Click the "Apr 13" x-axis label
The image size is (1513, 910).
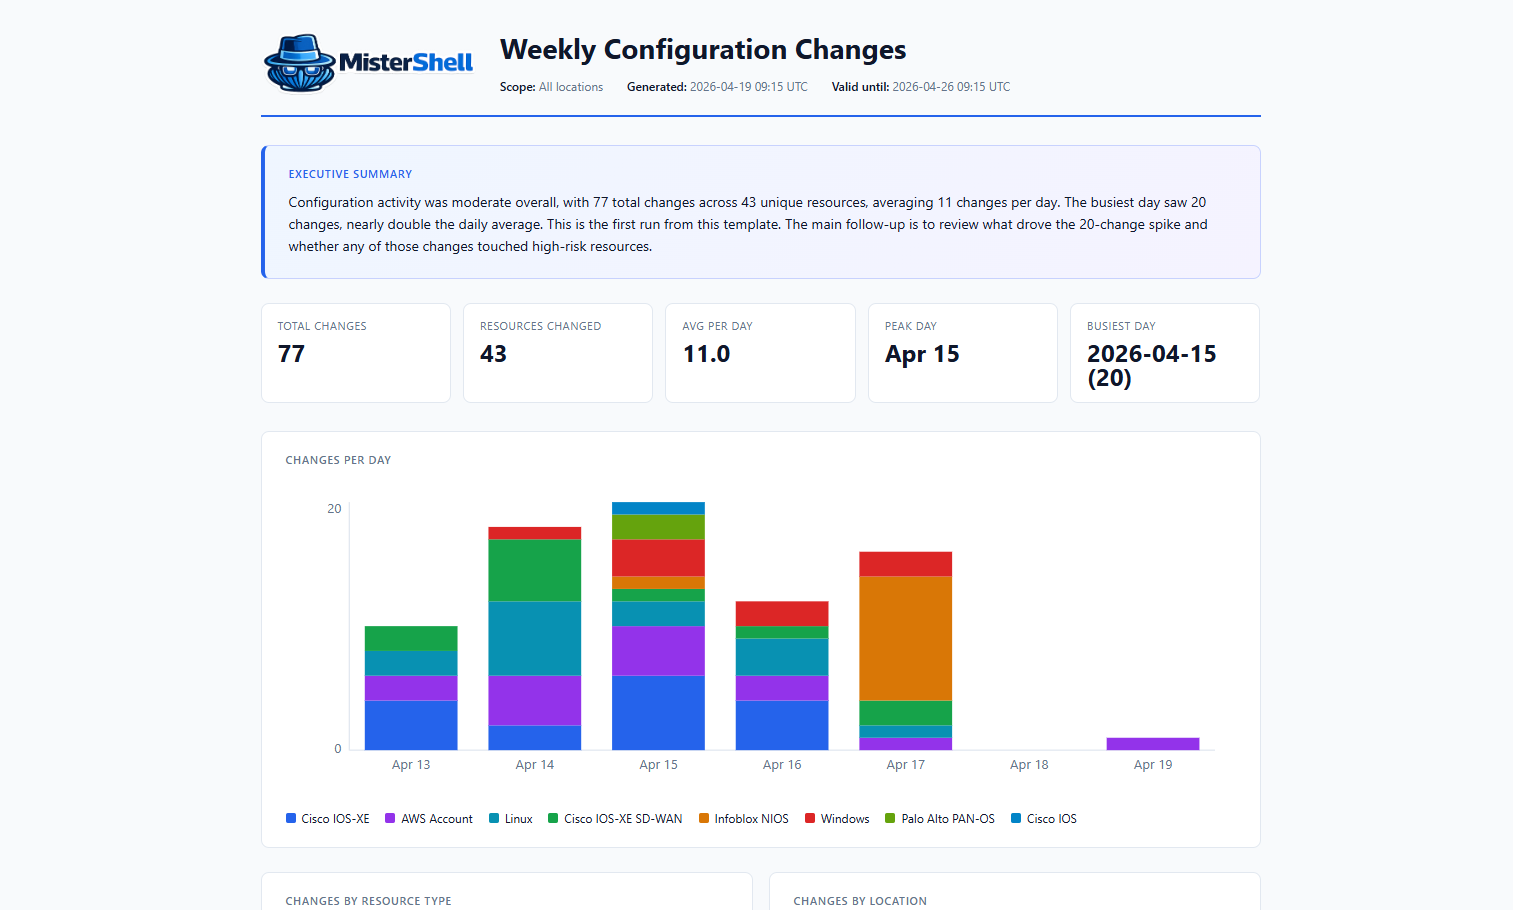click(411, 765)
